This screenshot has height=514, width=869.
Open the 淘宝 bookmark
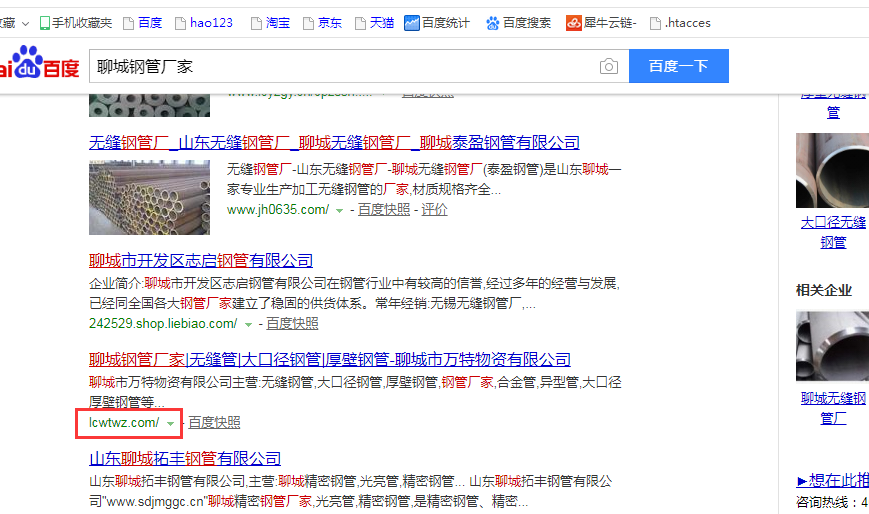tap(270, 23)
